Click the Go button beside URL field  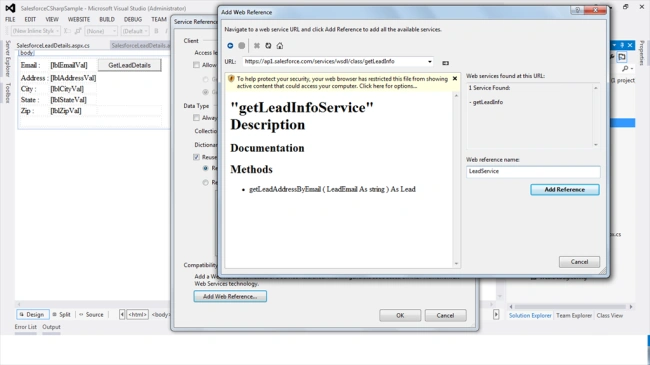point(445,63)
